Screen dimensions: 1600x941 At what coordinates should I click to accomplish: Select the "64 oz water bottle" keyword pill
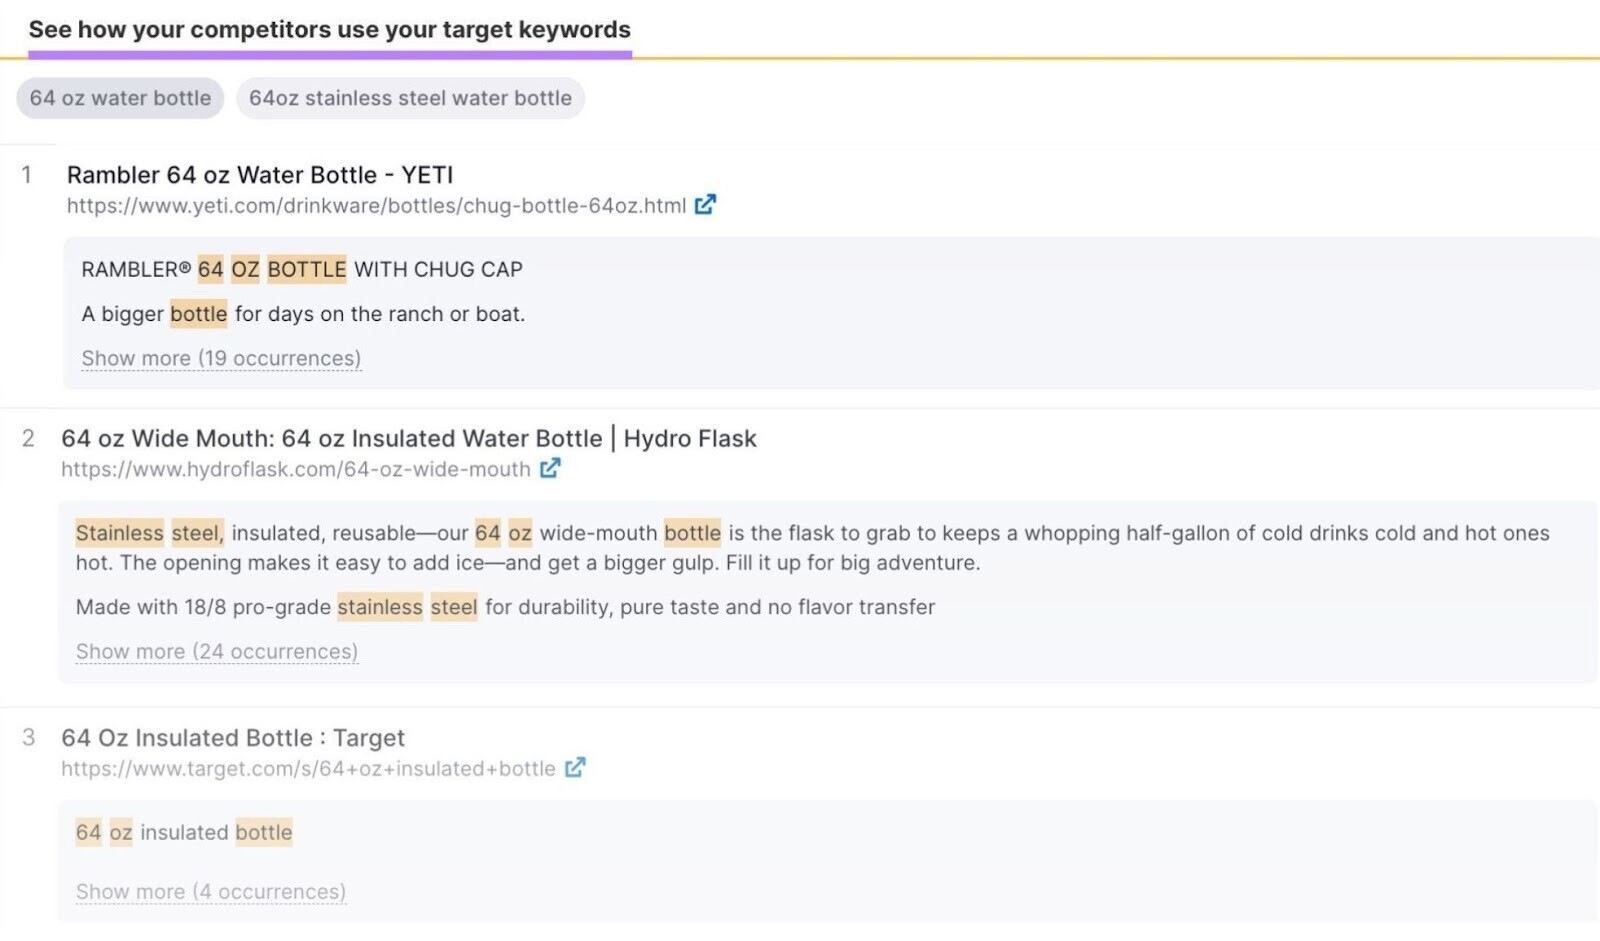coord(119,97)
